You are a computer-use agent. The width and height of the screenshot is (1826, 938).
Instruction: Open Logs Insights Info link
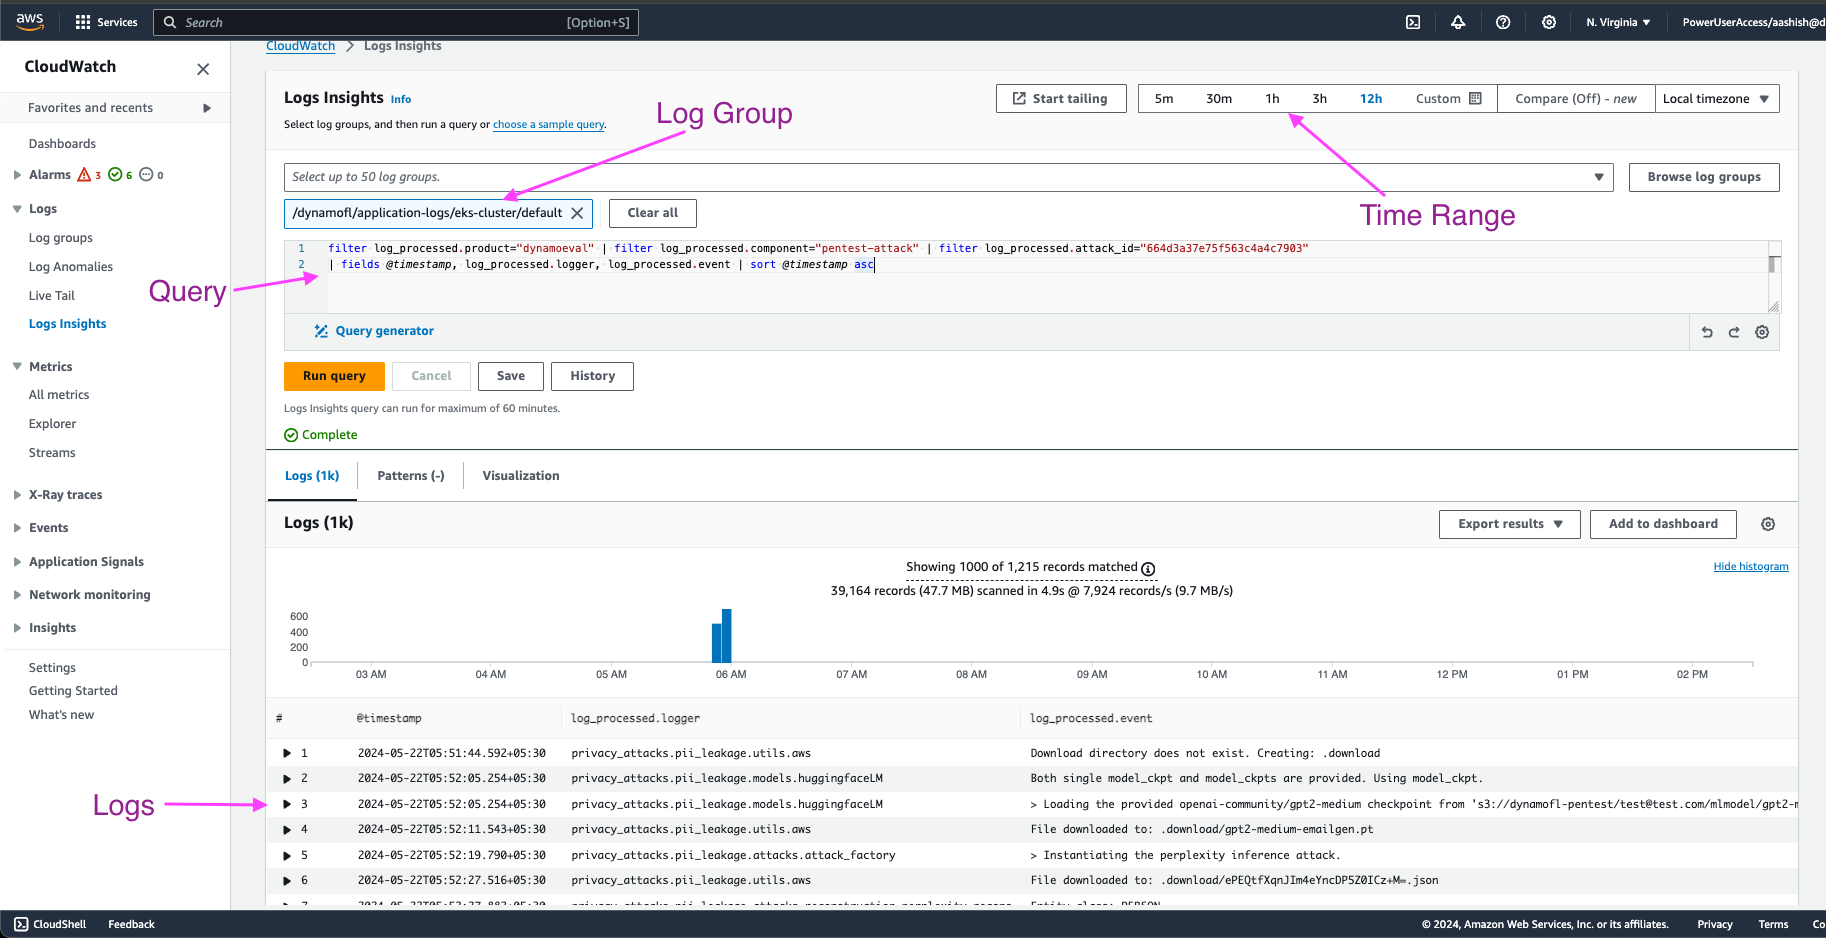click(401, 99)
